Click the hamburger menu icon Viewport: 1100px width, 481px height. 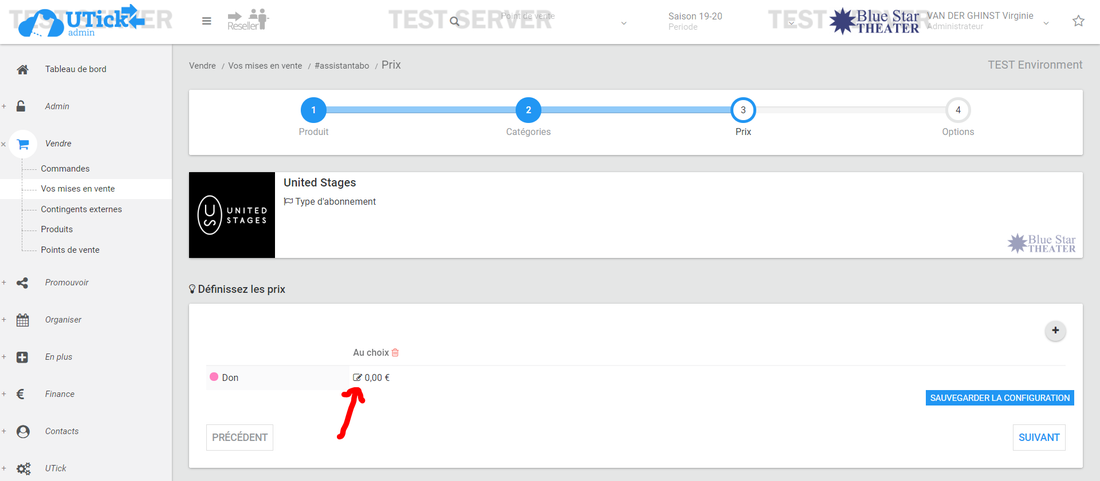click(206, 21)
